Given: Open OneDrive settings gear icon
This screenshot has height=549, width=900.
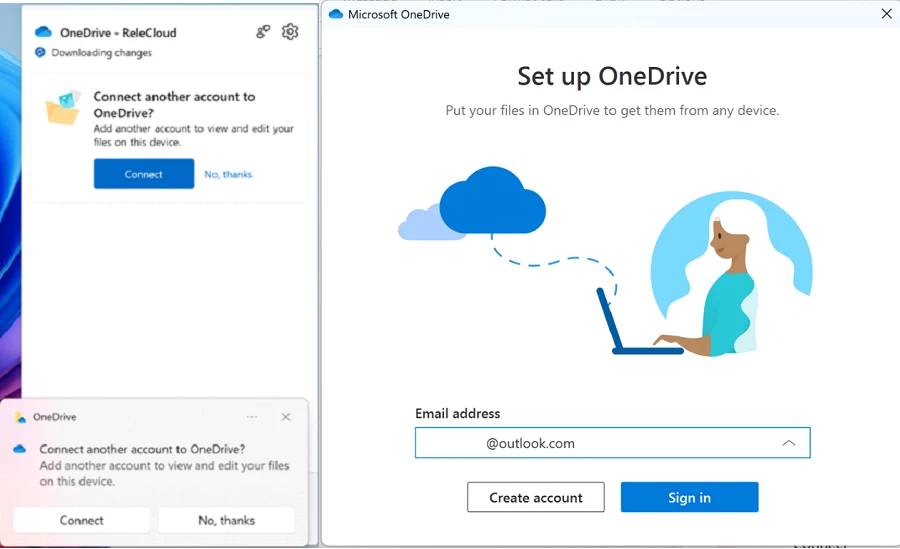Looking at the screenshot, I should click(x=290, y=32).
